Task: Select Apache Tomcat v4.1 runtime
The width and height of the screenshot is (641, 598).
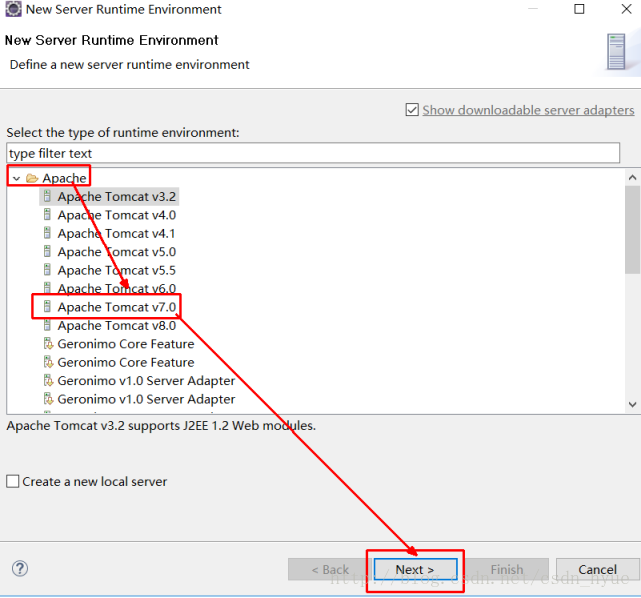Action: click(x=116, y=233)
